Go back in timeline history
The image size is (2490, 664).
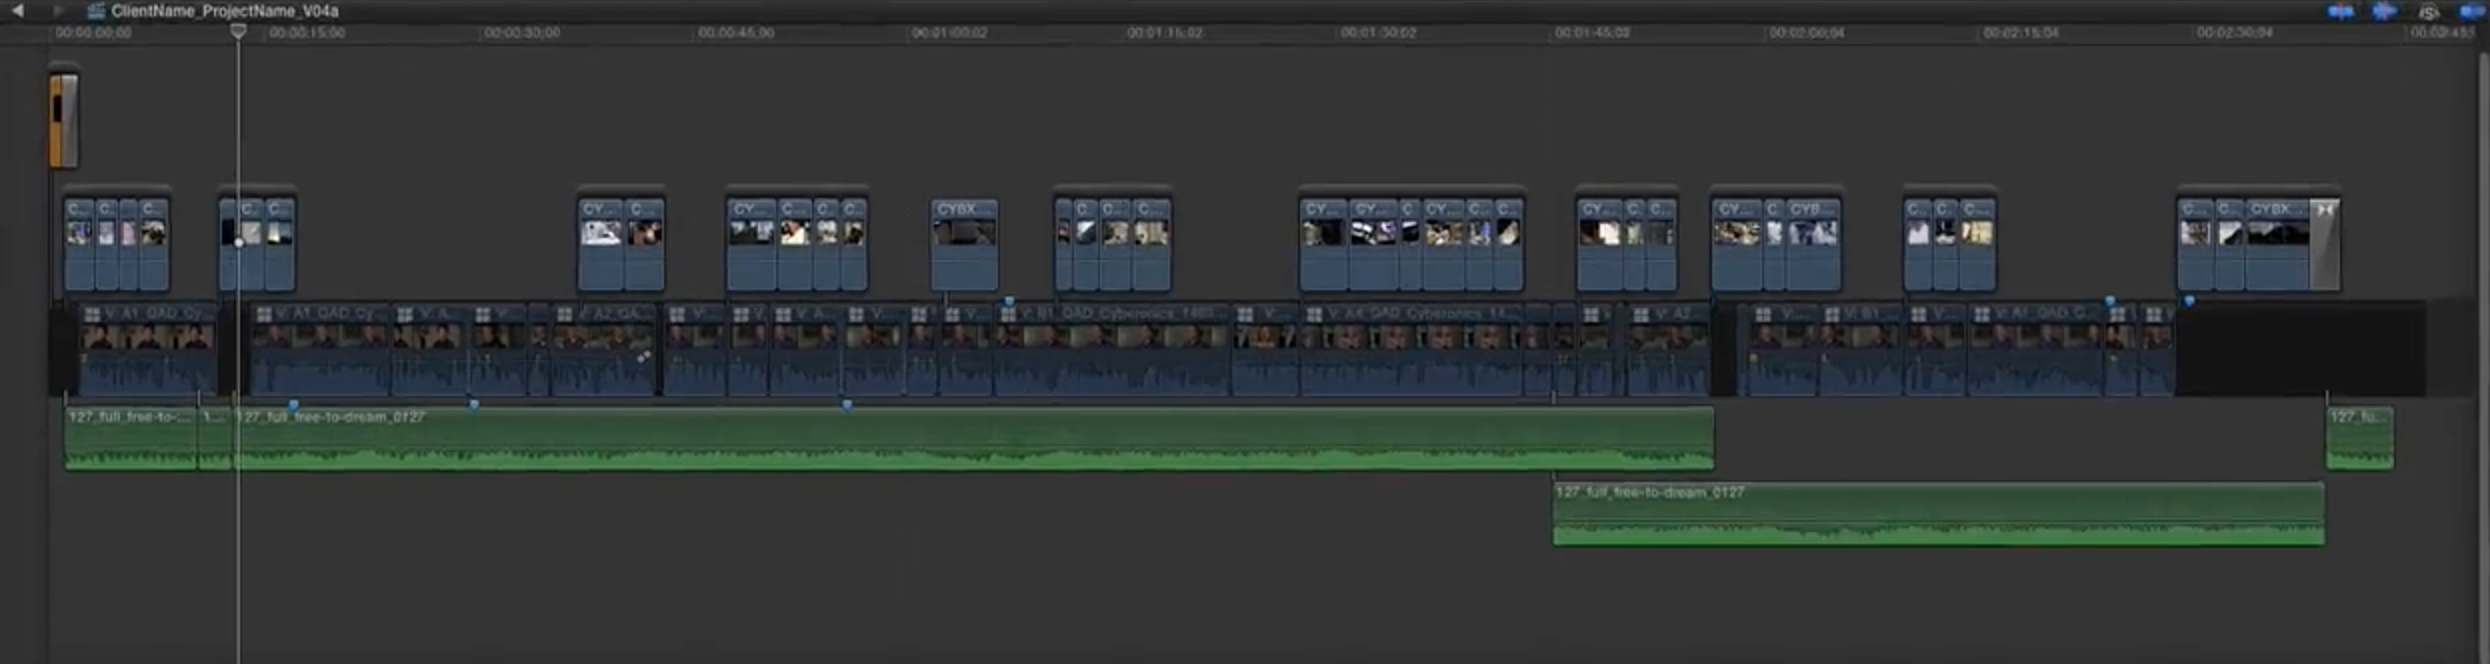(17, 10)
